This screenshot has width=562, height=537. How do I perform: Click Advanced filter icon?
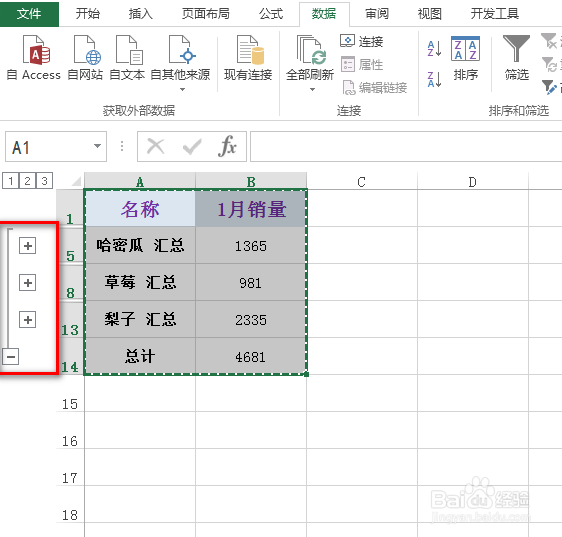click(549, 87)
